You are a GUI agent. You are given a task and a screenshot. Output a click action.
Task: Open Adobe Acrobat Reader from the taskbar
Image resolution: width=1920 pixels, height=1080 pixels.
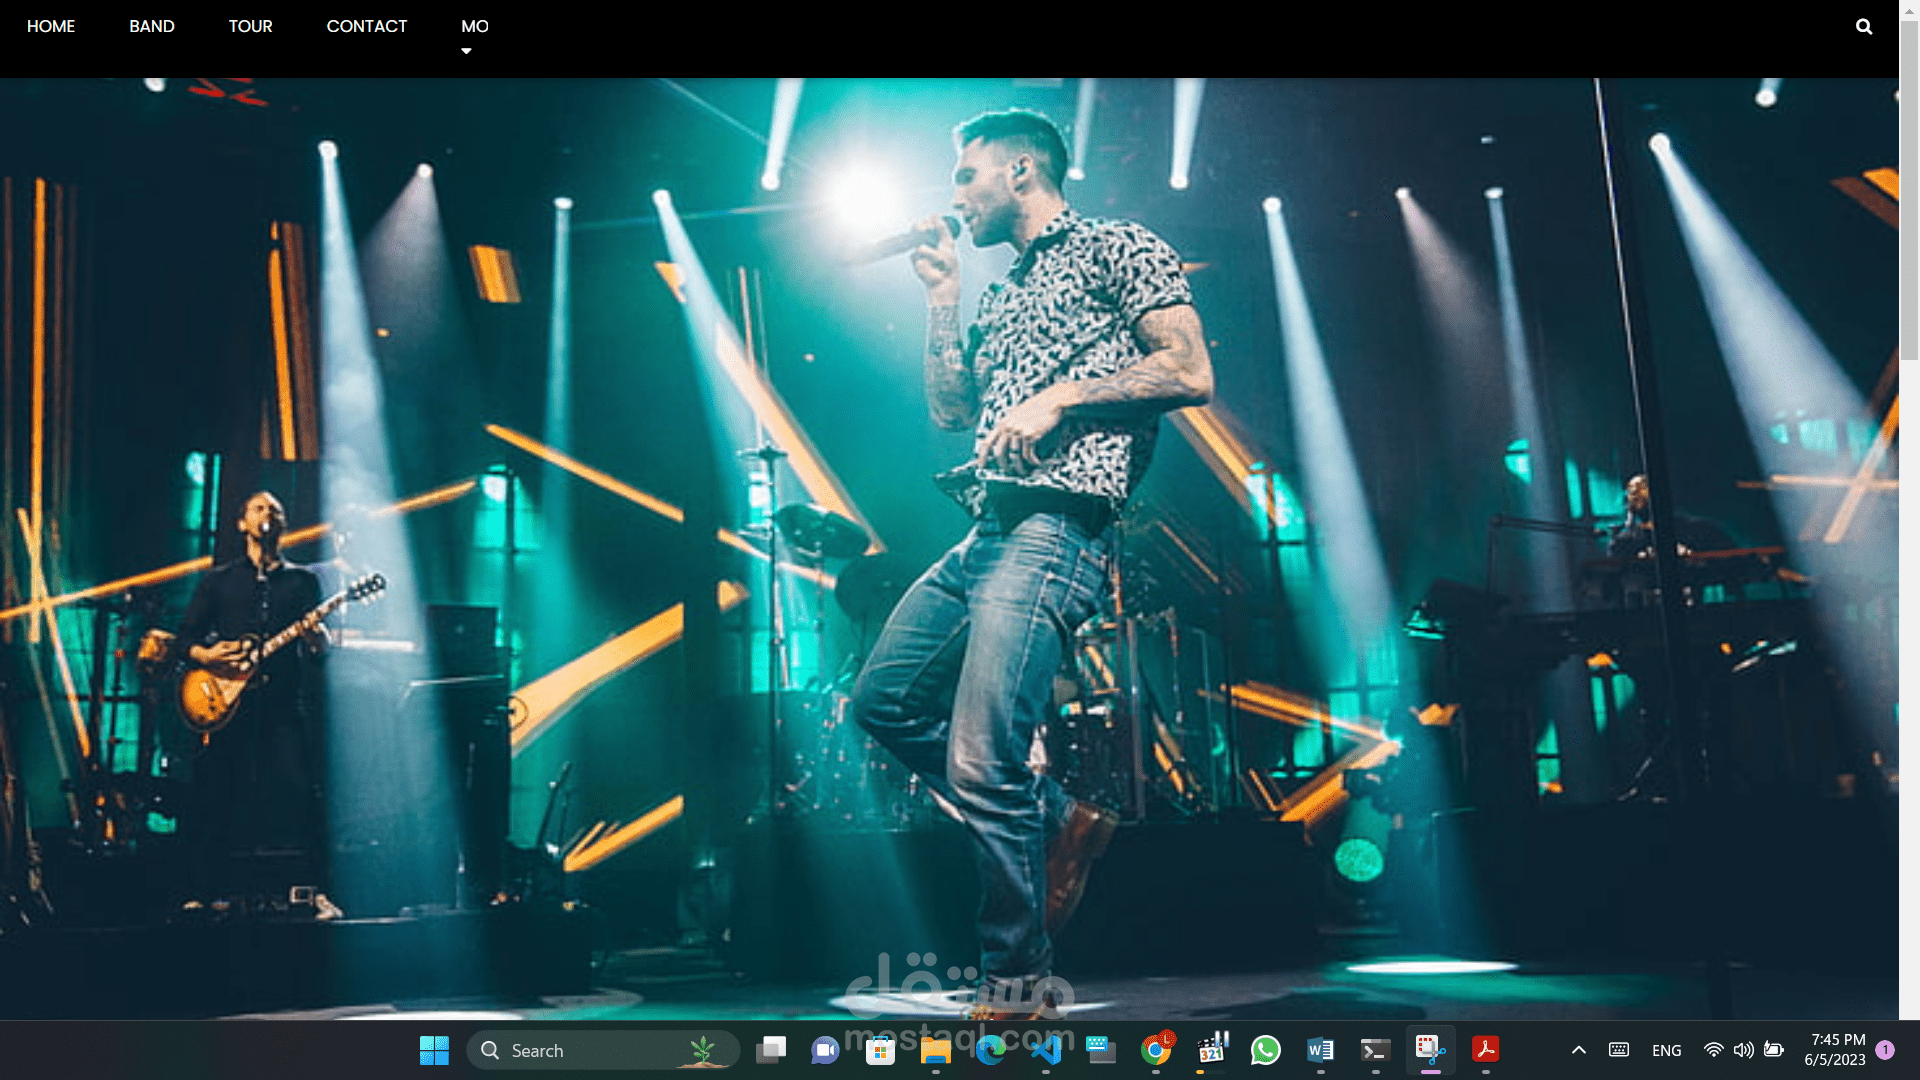[x=1487, y=1050]
